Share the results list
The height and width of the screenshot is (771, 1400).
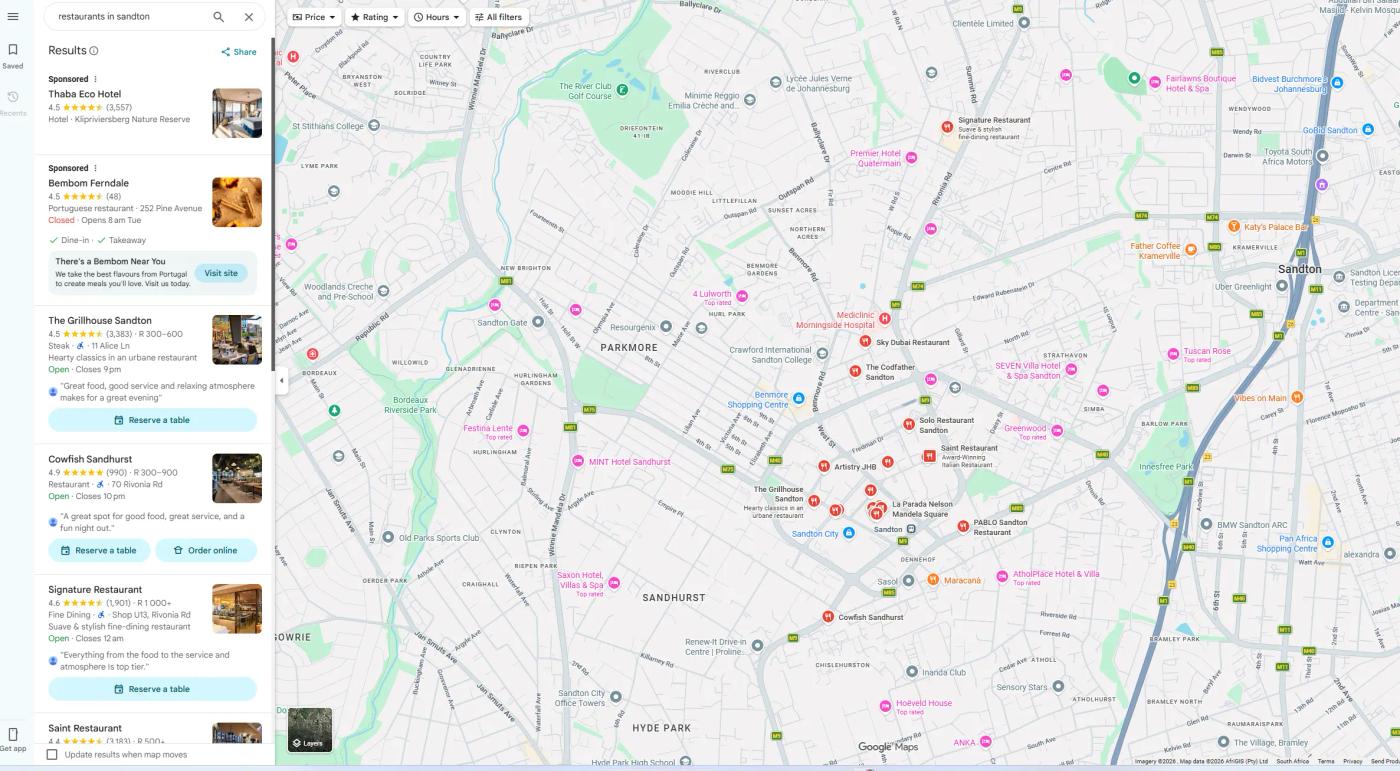[239, 52]
